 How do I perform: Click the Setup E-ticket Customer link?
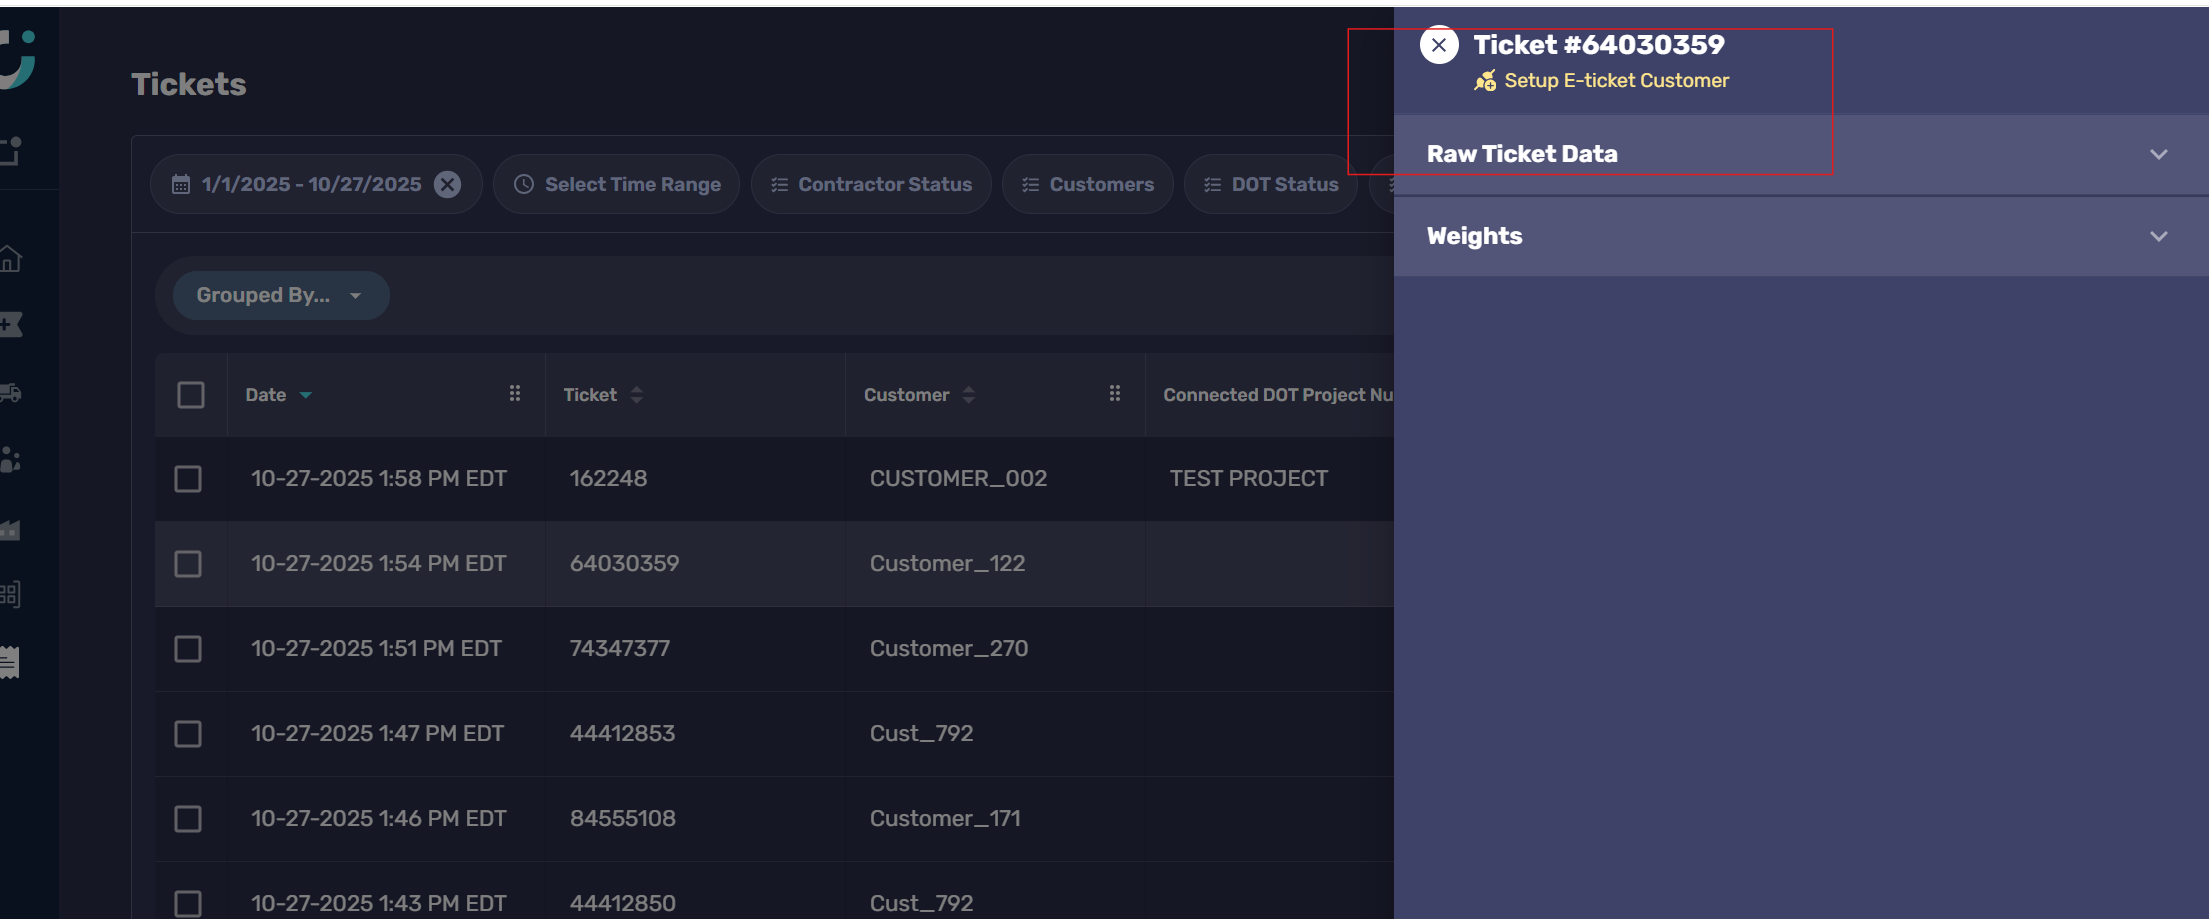(x=1615, y=81)
